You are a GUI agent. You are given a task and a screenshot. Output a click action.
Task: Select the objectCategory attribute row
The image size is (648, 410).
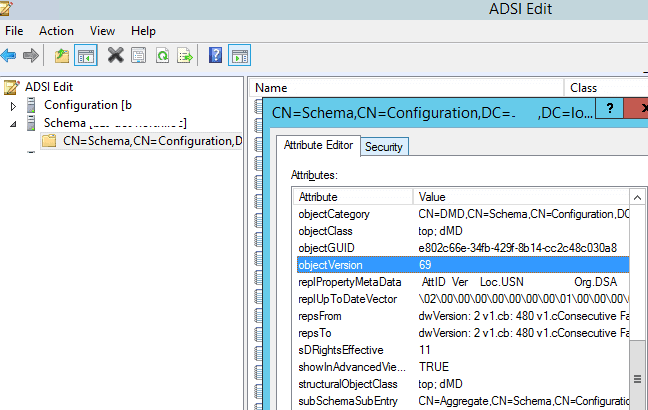pyautogui.click(x=463, y=214)
